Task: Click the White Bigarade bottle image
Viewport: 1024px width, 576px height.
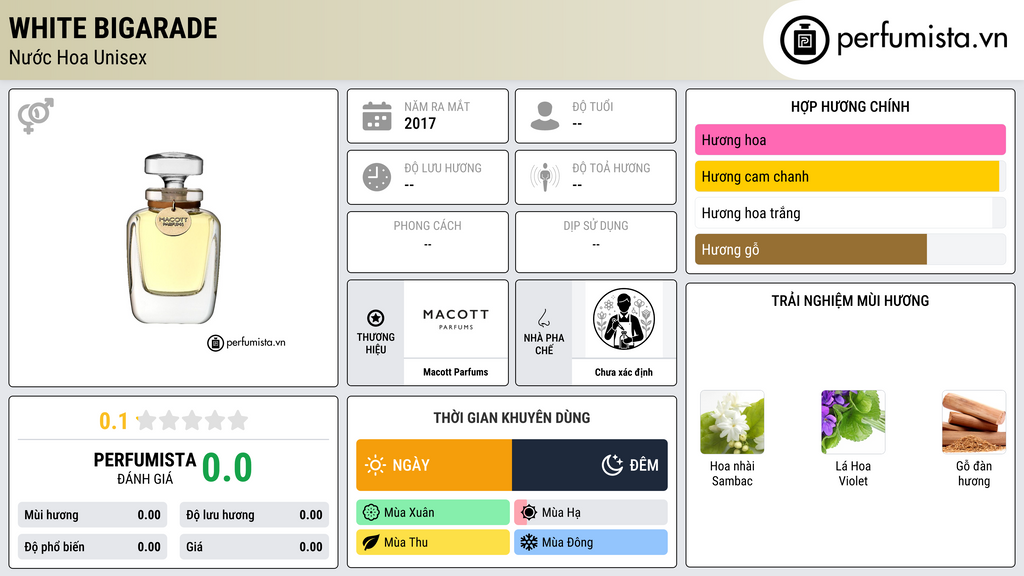Action: 173,238
